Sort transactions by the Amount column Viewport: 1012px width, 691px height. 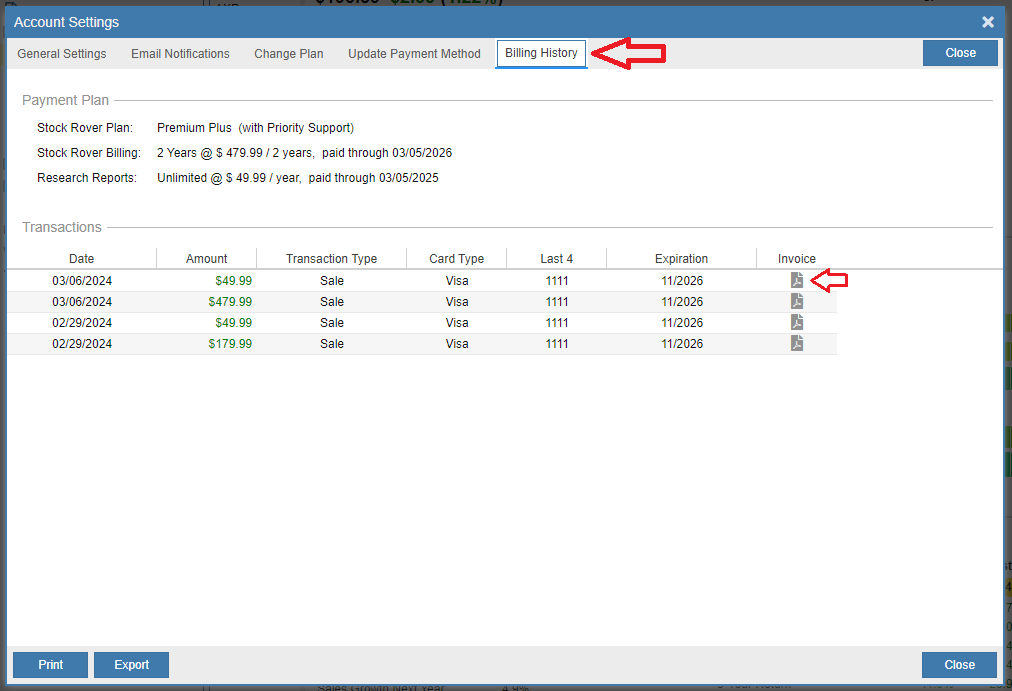pos(206,258)
